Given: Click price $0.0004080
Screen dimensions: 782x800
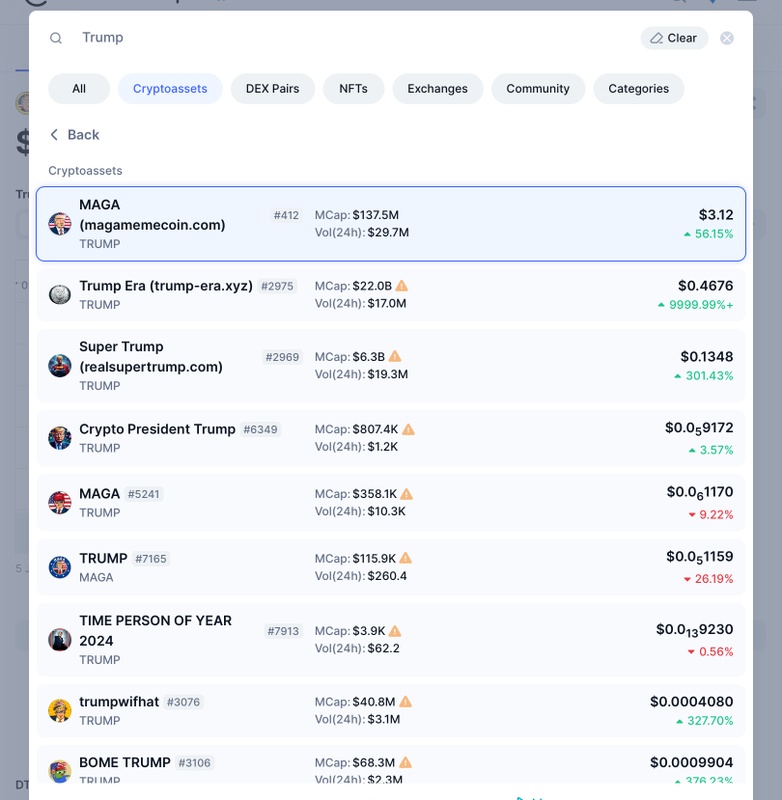Looking at the screenshot, I should [x=691, y=702].
